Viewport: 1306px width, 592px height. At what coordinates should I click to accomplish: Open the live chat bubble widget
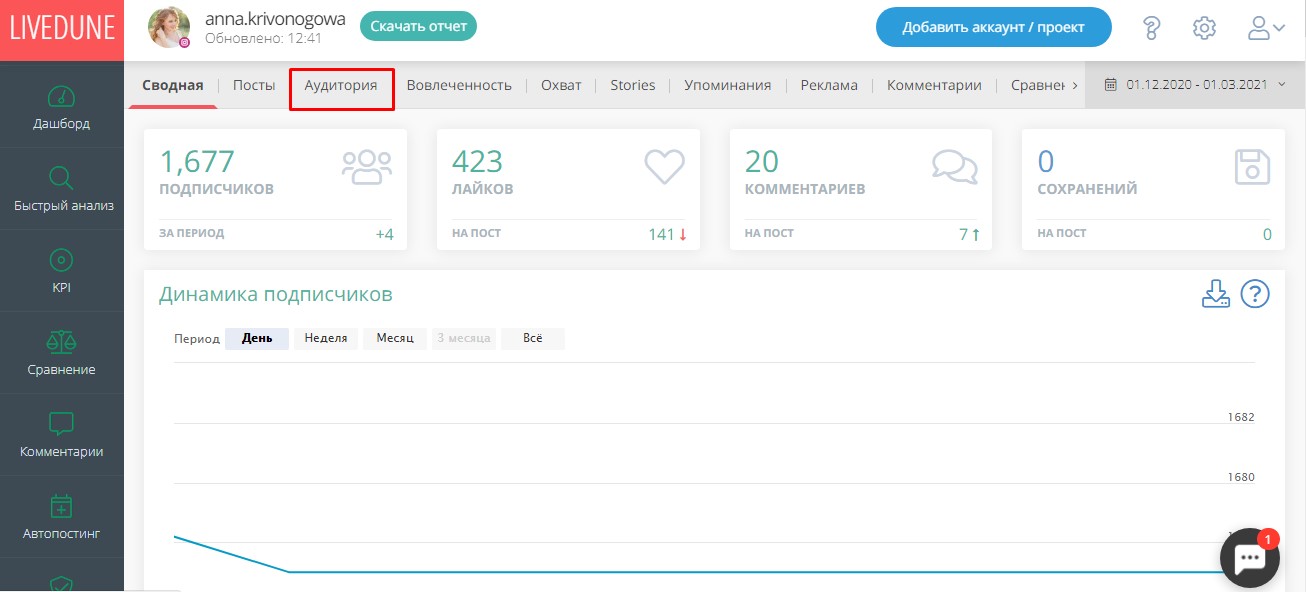(x=1250, y=558)
